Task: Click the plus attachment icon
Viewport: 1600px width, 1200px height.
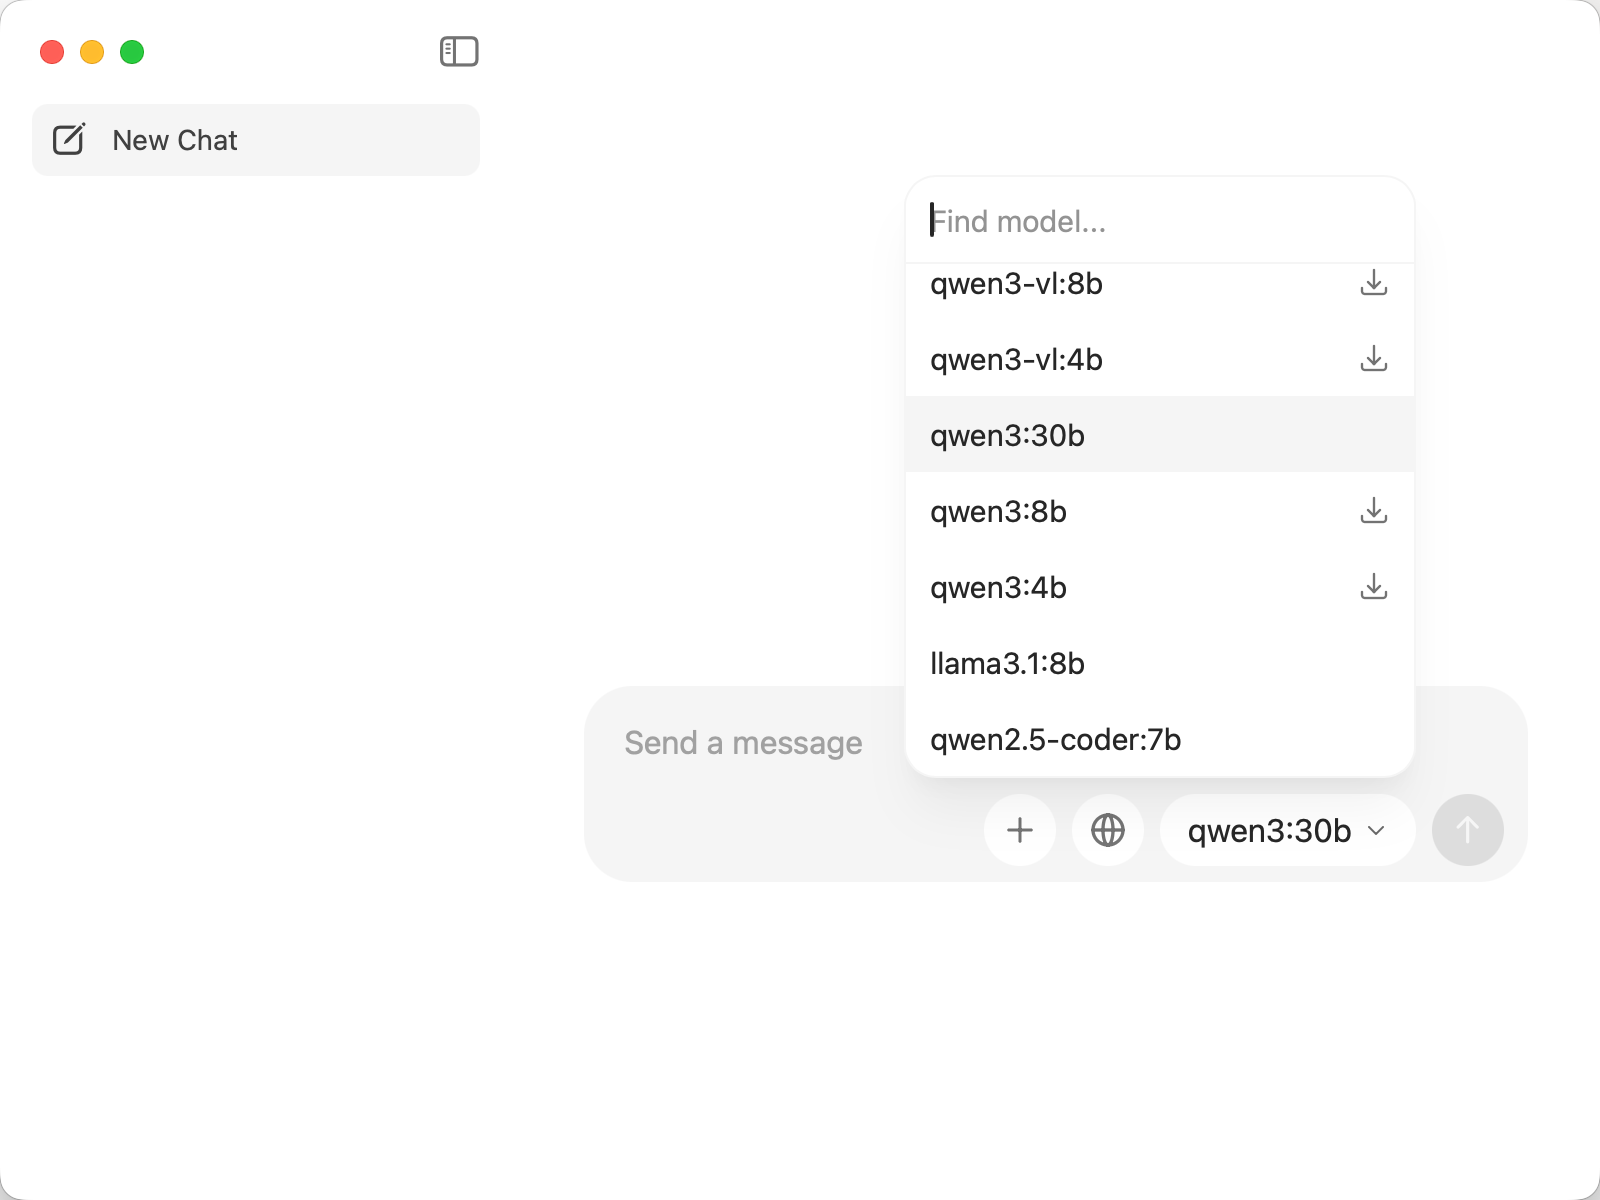Action: coord(1020,830)
